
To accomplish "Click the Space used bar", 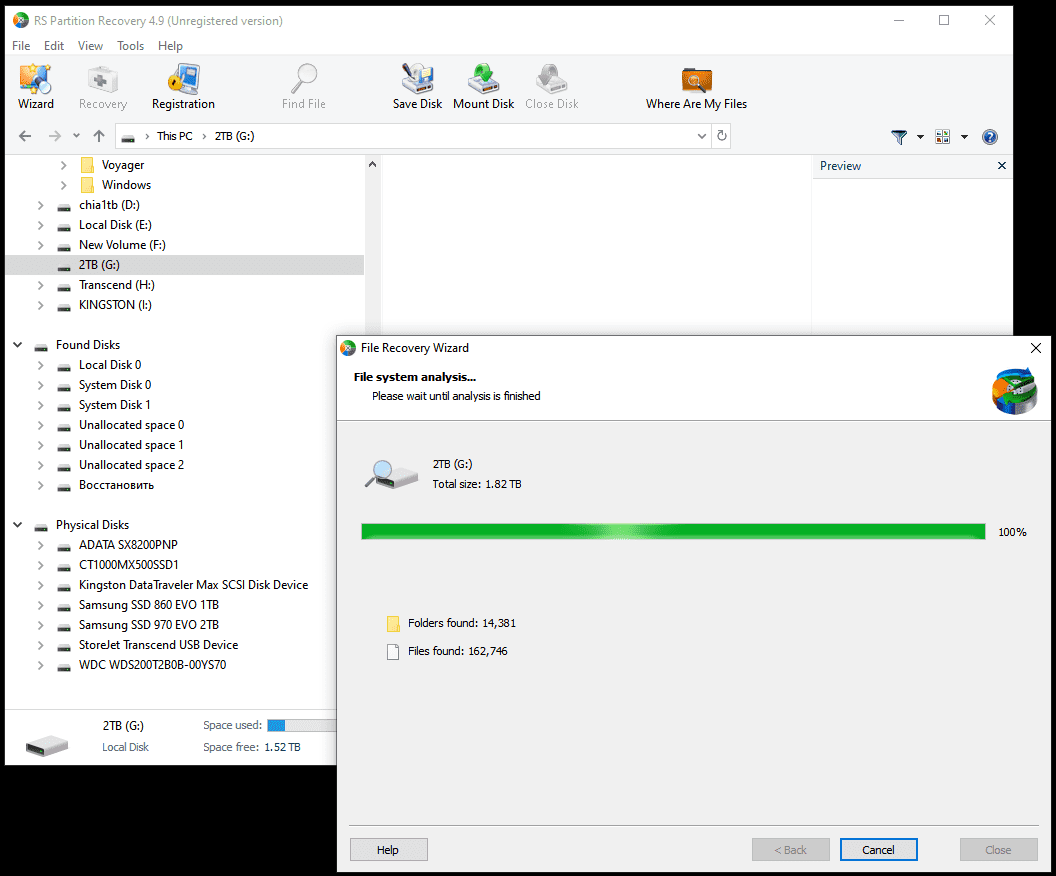I will tap(302, 725).
